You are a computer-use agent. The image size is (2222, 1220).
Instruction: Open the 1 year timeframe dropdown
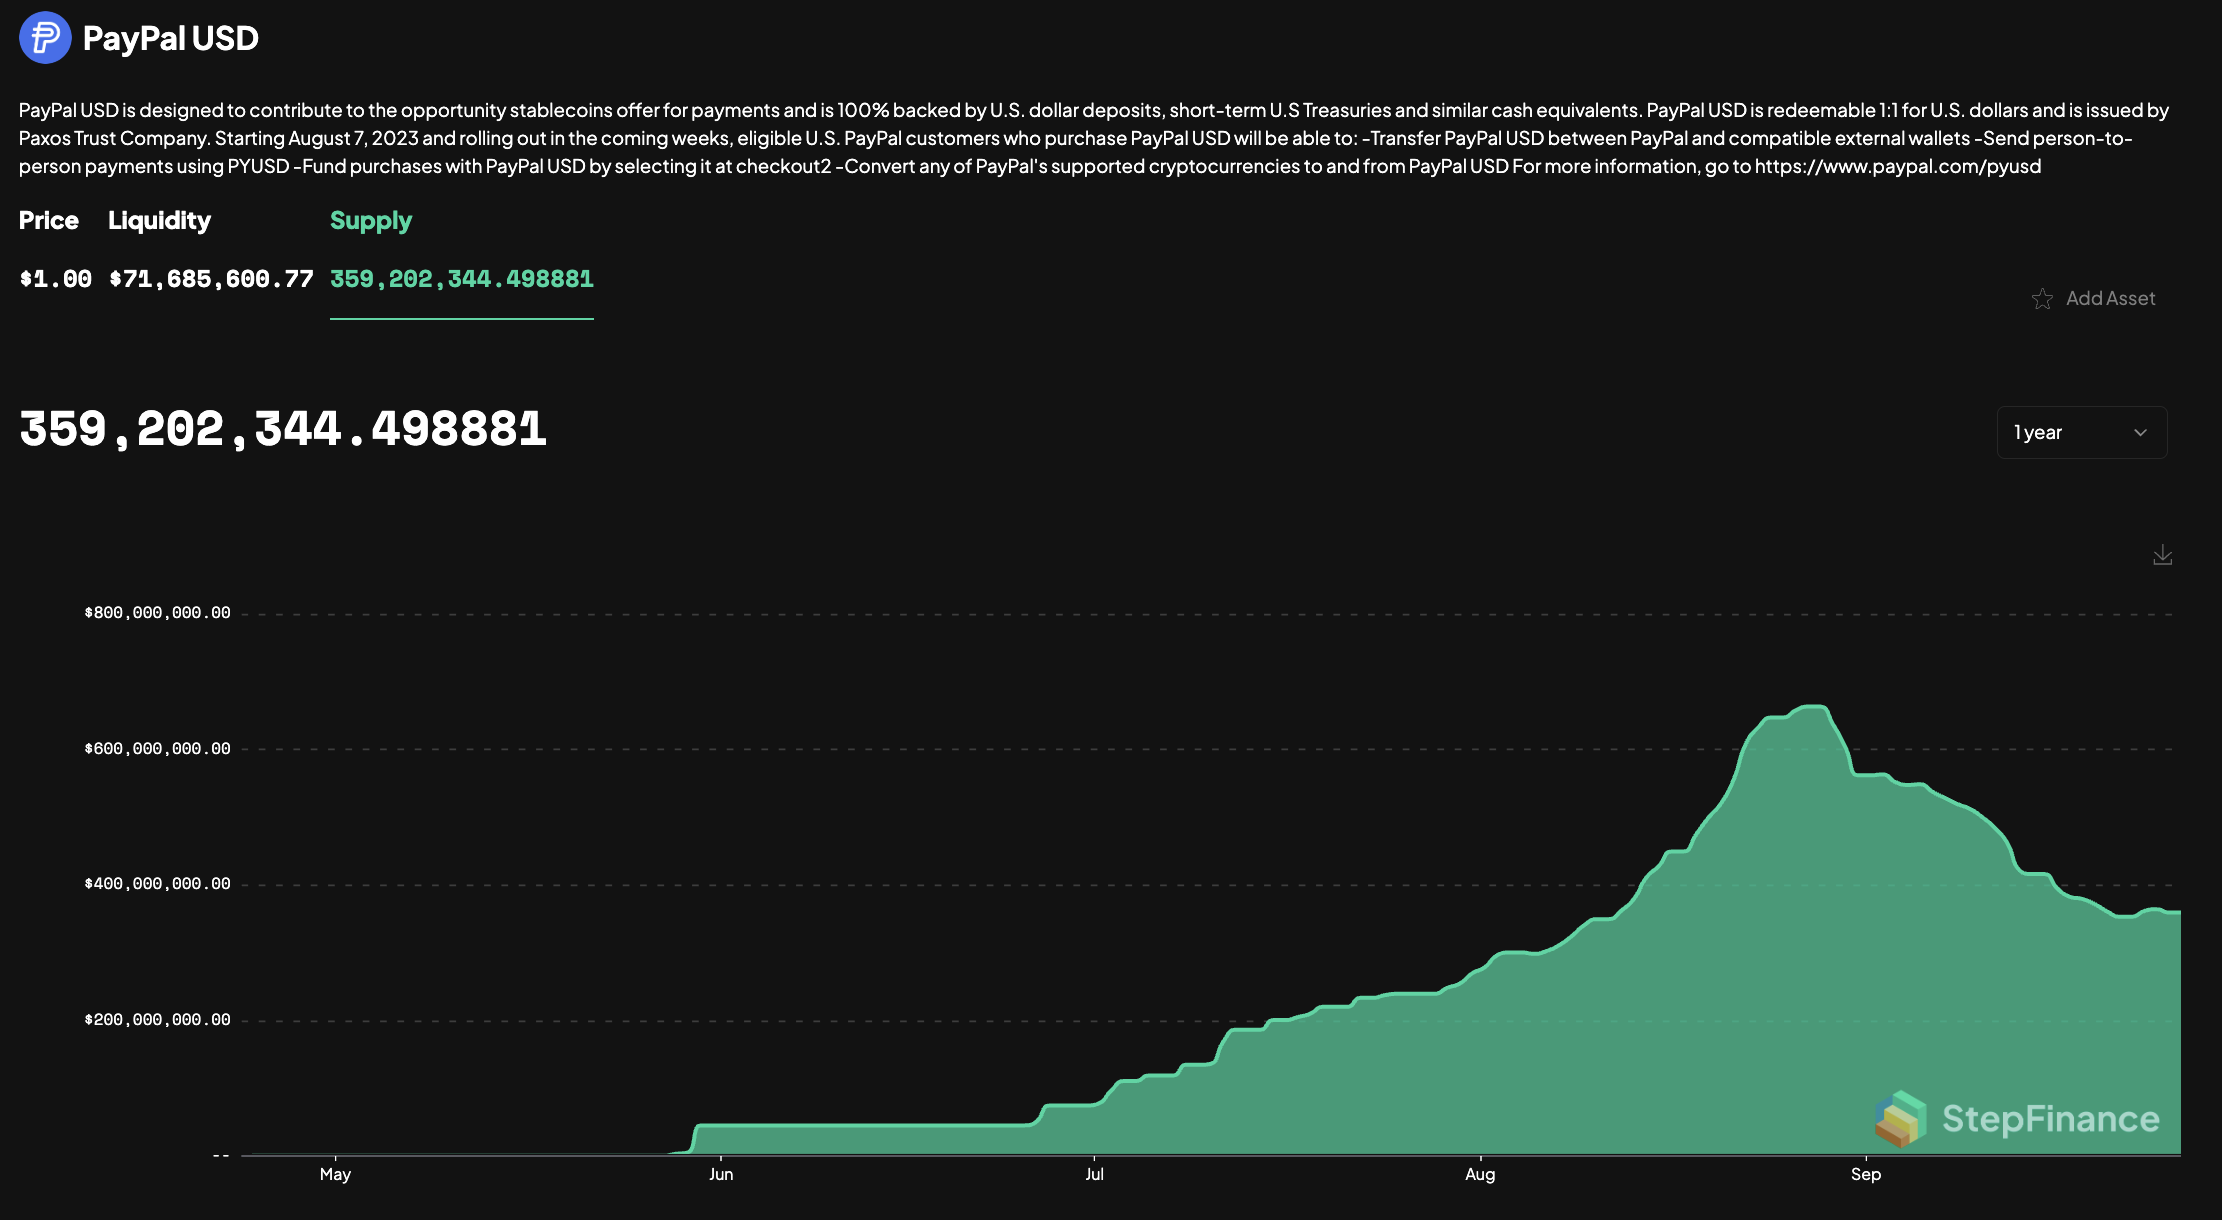click(x=2081, y=432)
